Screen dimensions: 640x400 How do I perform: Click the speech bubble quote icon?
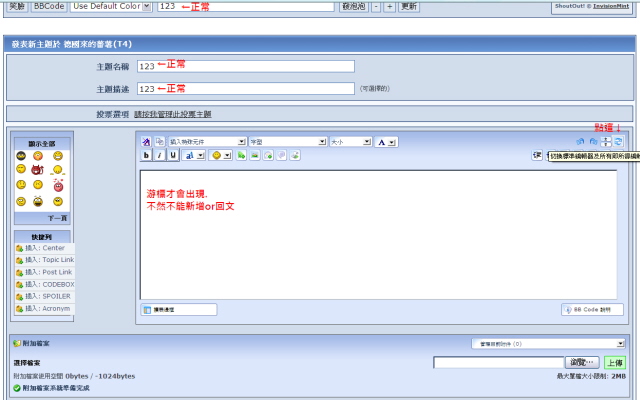tap(282, 155)
